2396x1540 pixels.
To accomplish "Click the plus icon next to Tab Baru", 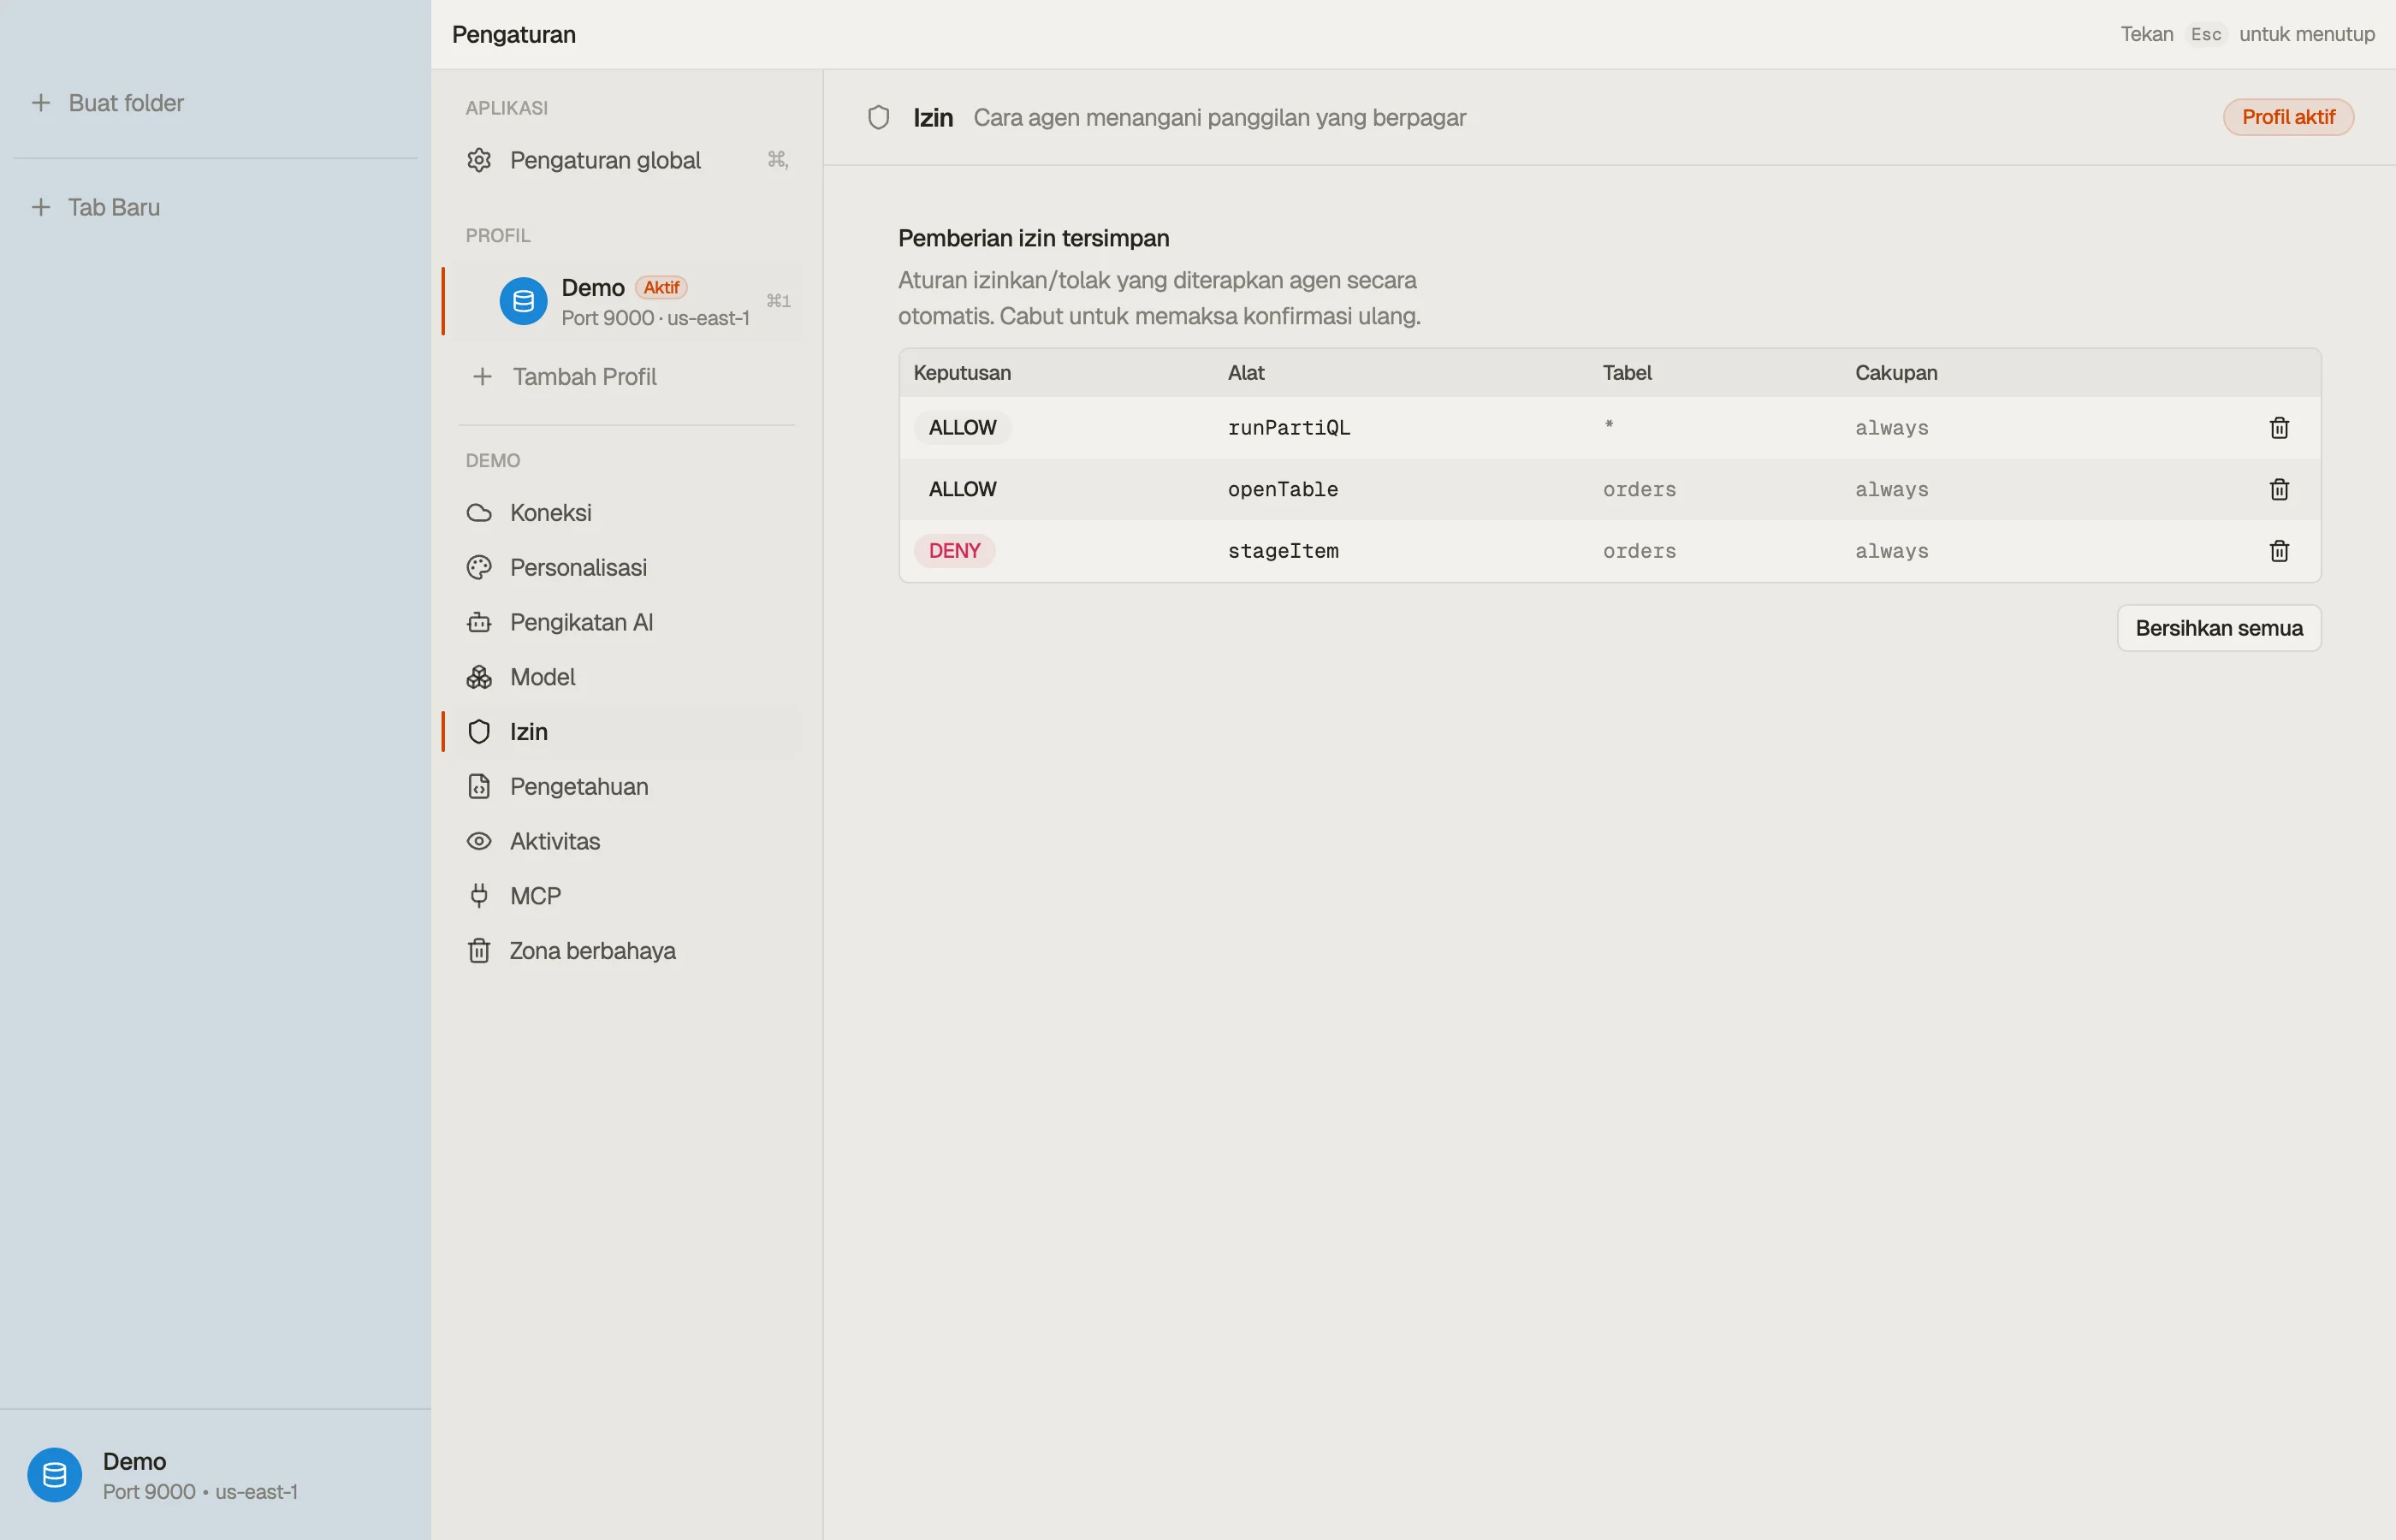I will point(41,208).
